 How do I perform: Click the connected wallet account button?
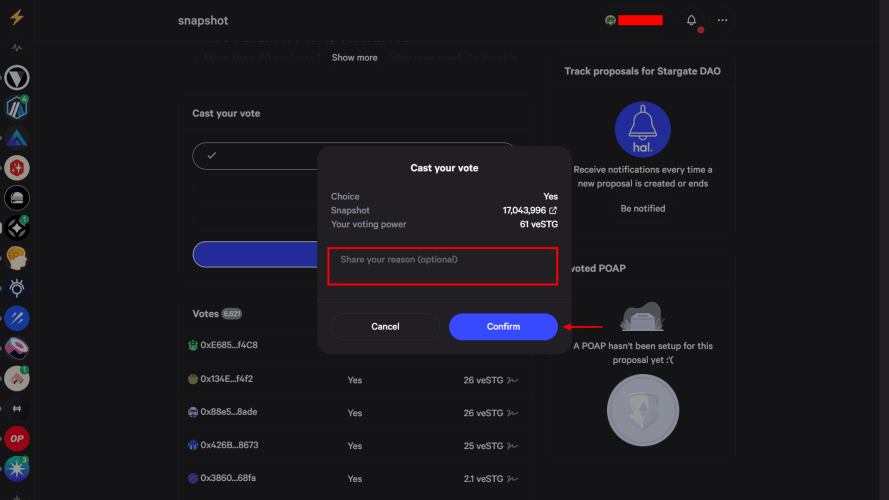pos(634,20)
